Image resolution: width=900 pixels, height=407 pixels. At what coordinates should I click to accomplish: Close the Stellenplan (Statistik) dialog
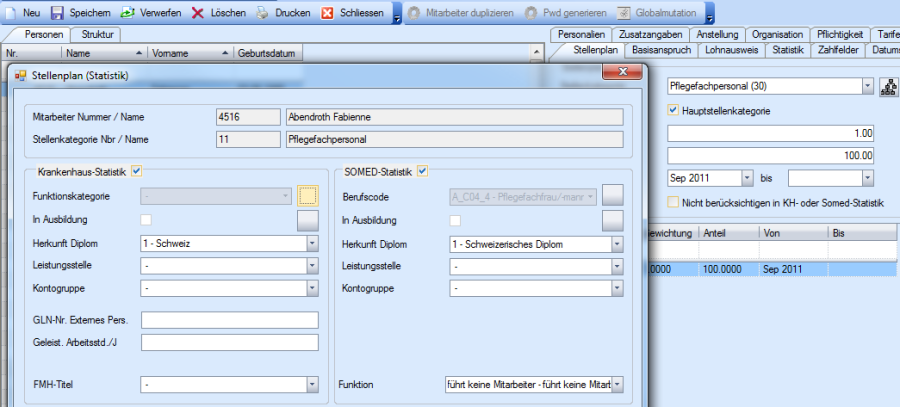click(621, 72)
